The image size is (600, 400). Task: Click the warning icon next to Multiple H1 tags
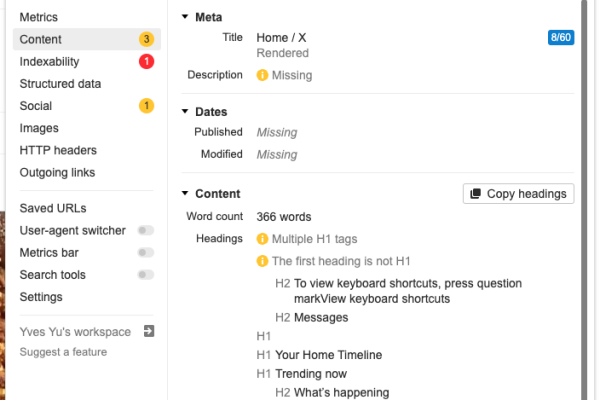click(262, 239)
